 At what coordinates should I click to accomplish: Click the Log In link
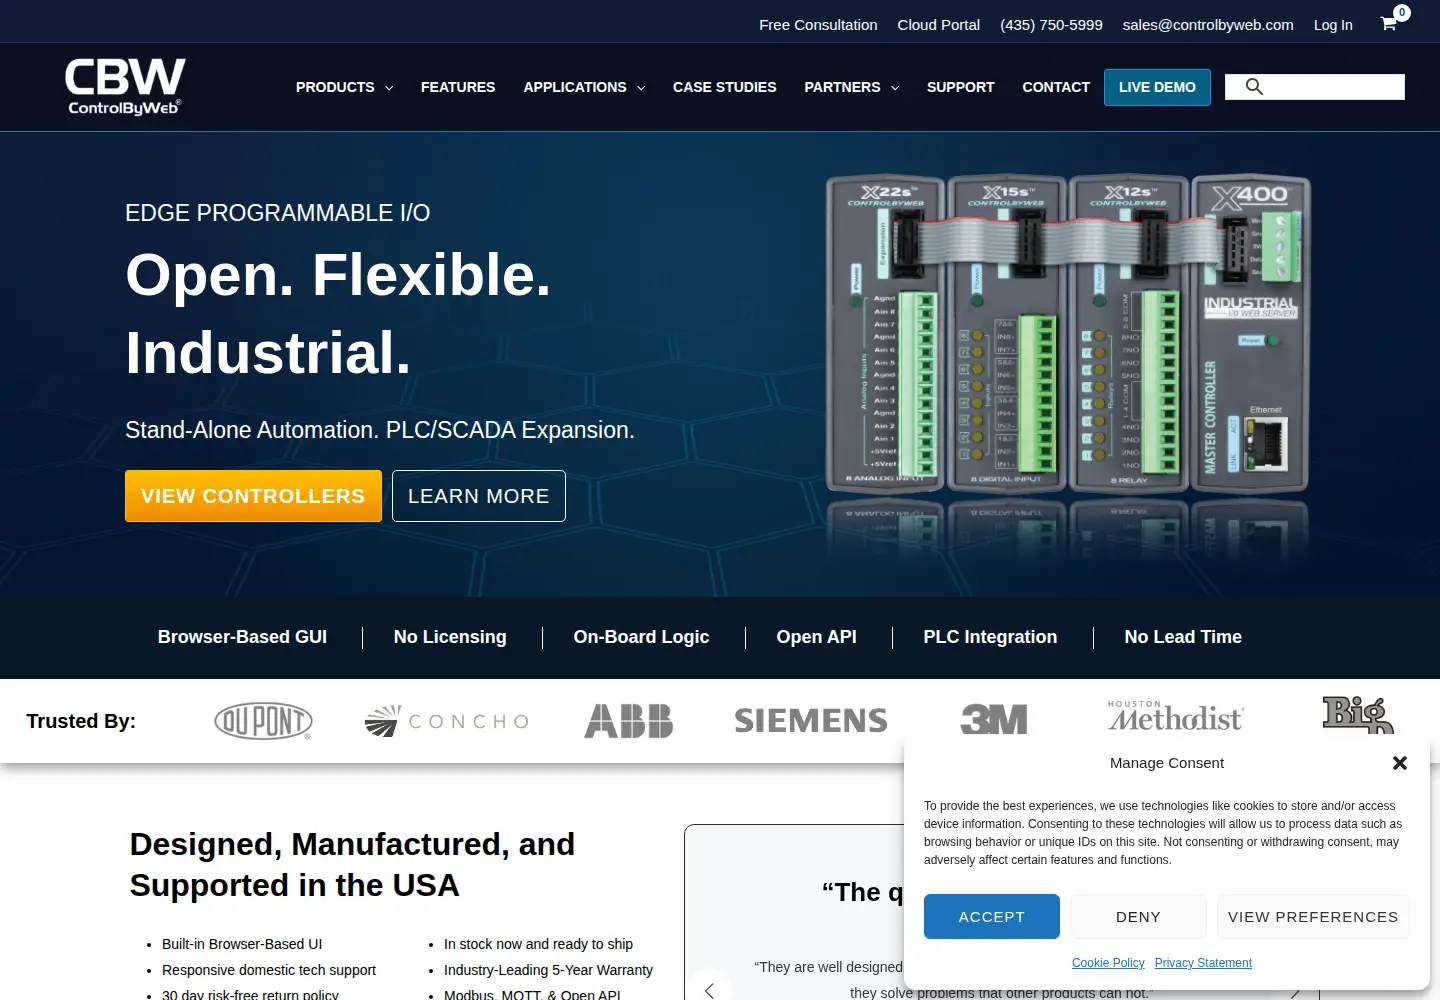tap(1333, 25)
